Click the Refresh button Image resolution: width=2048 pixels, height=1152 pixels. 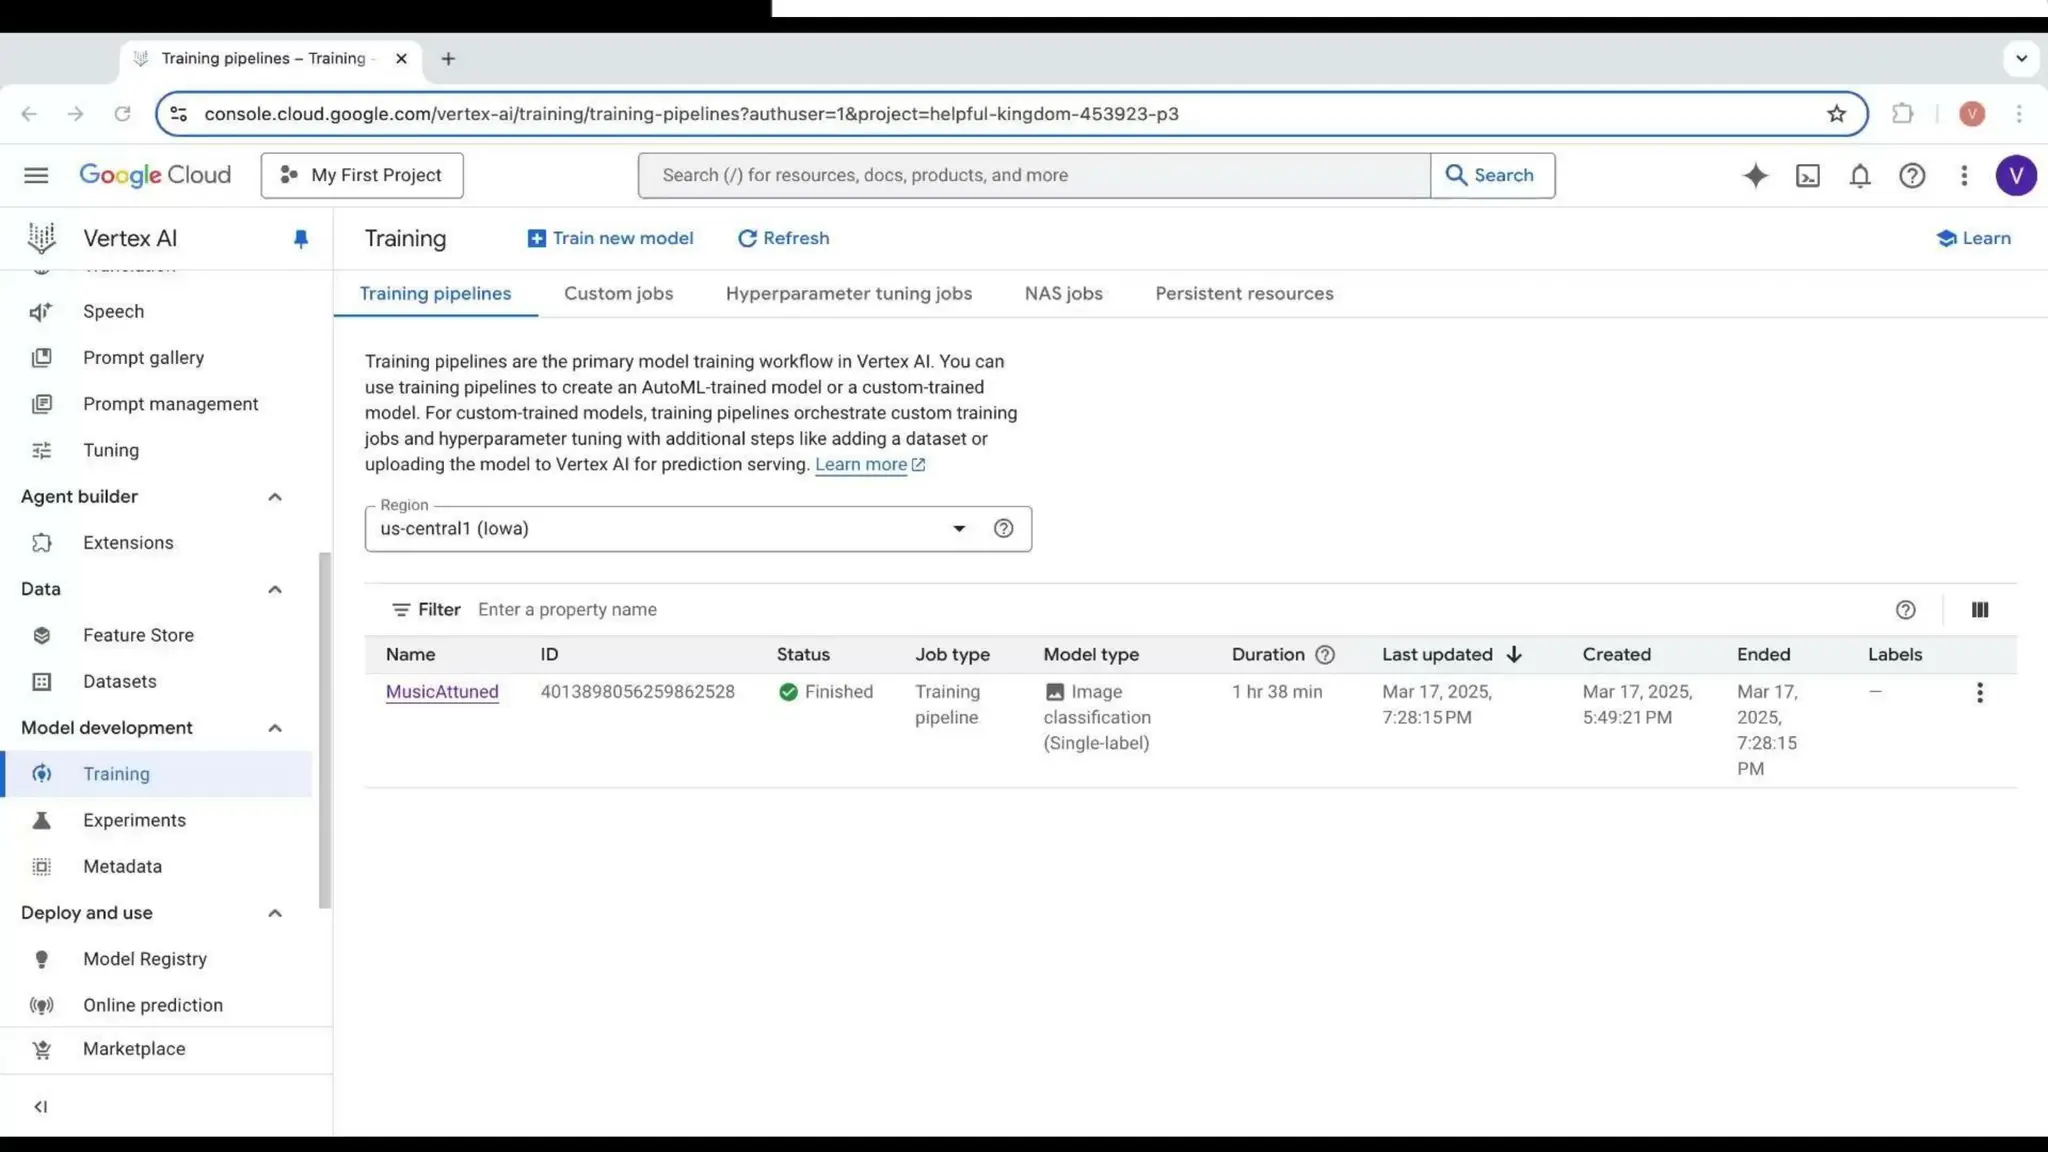tap(784, 238)
